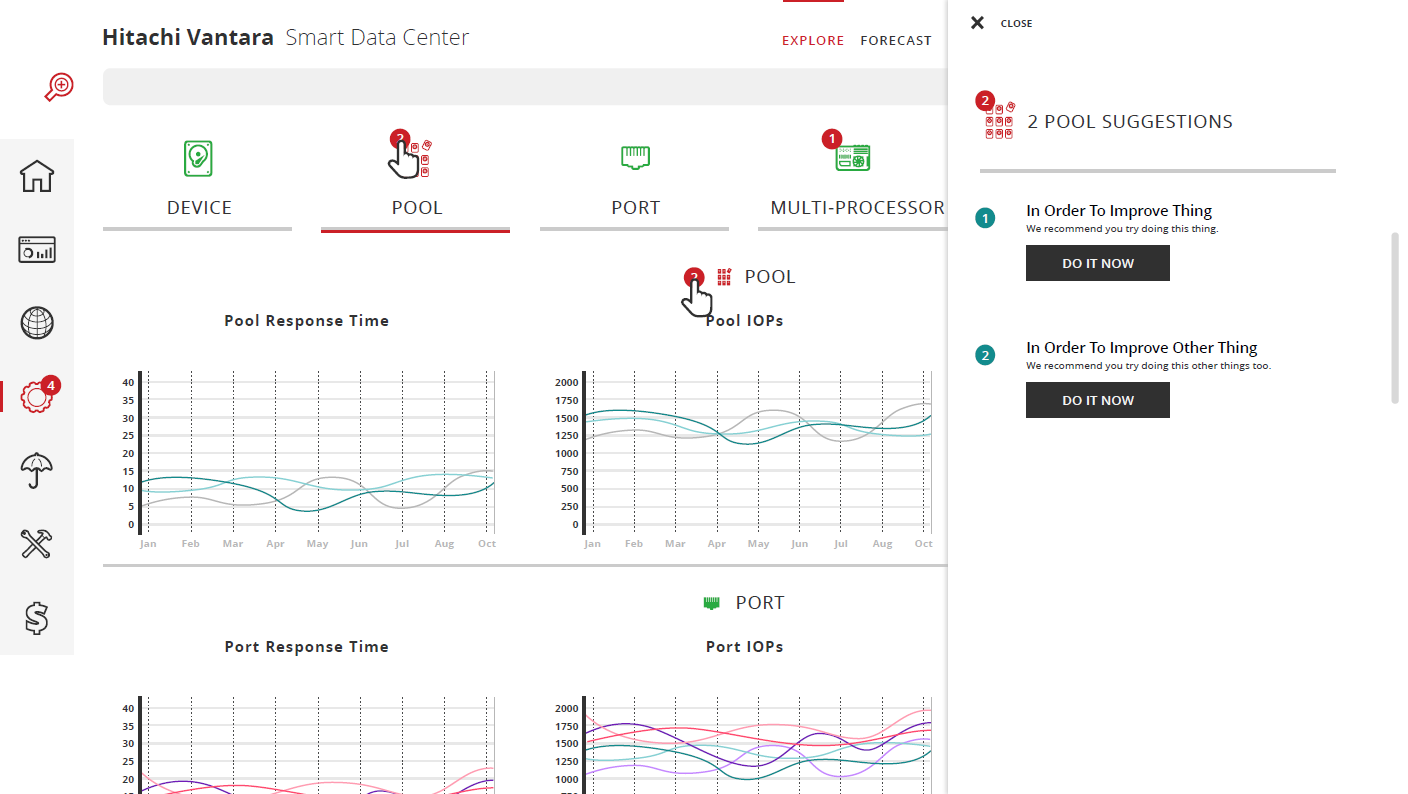Select the DEVICE disk icon tab
This screenshot has height=794, width=1408.
coord(198,180)
